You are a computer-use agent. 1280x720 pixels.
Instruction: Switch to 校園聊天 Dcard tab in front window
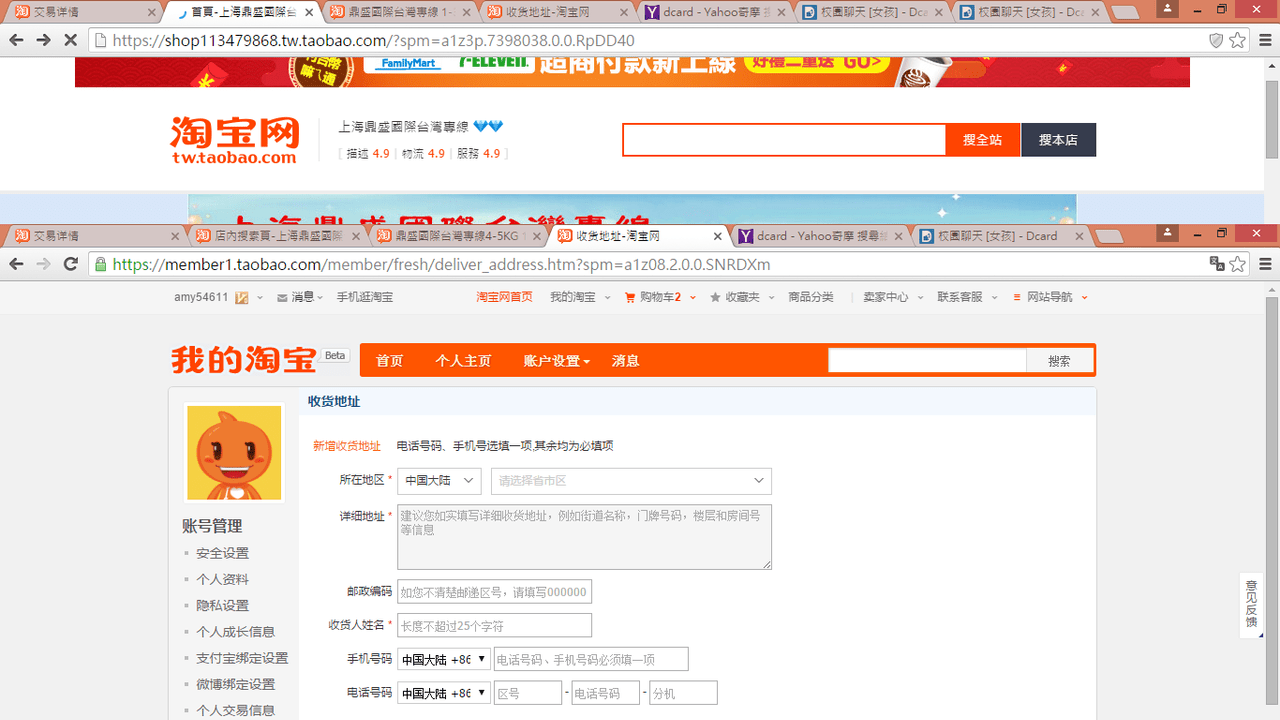(x=1000, y=237)
